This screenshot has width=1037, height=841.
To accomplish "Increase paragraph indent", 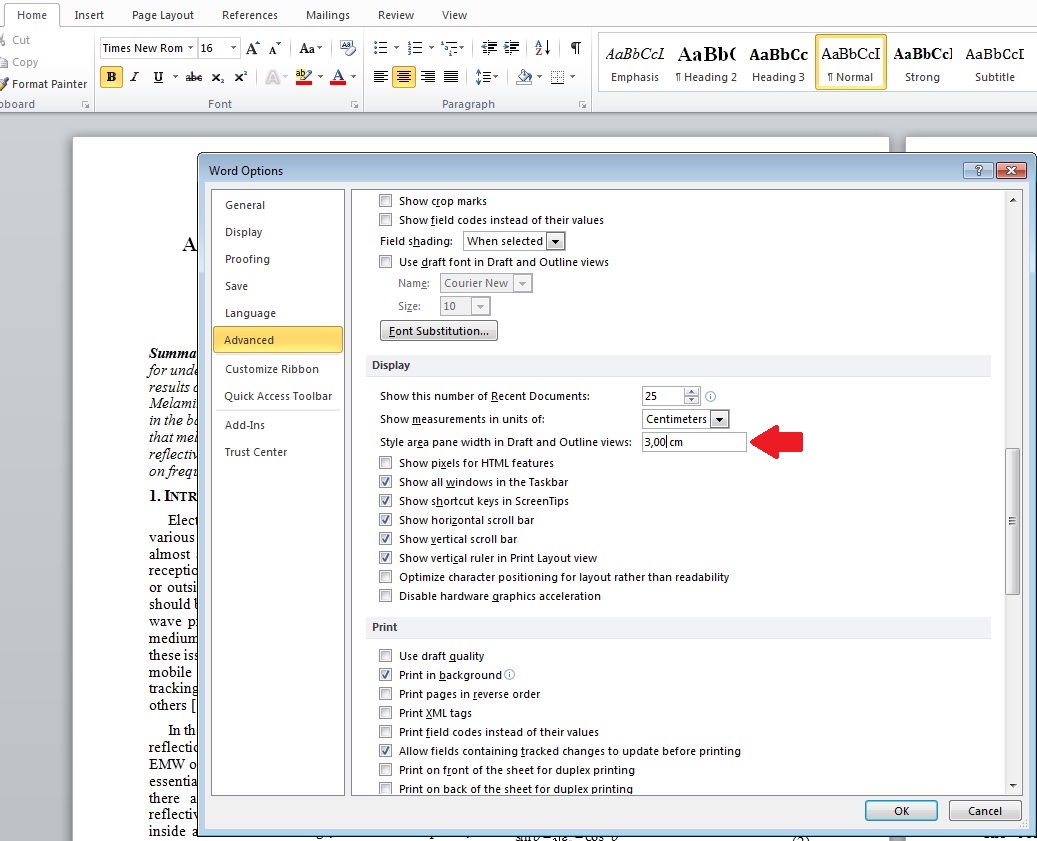I will pos(511,48).
